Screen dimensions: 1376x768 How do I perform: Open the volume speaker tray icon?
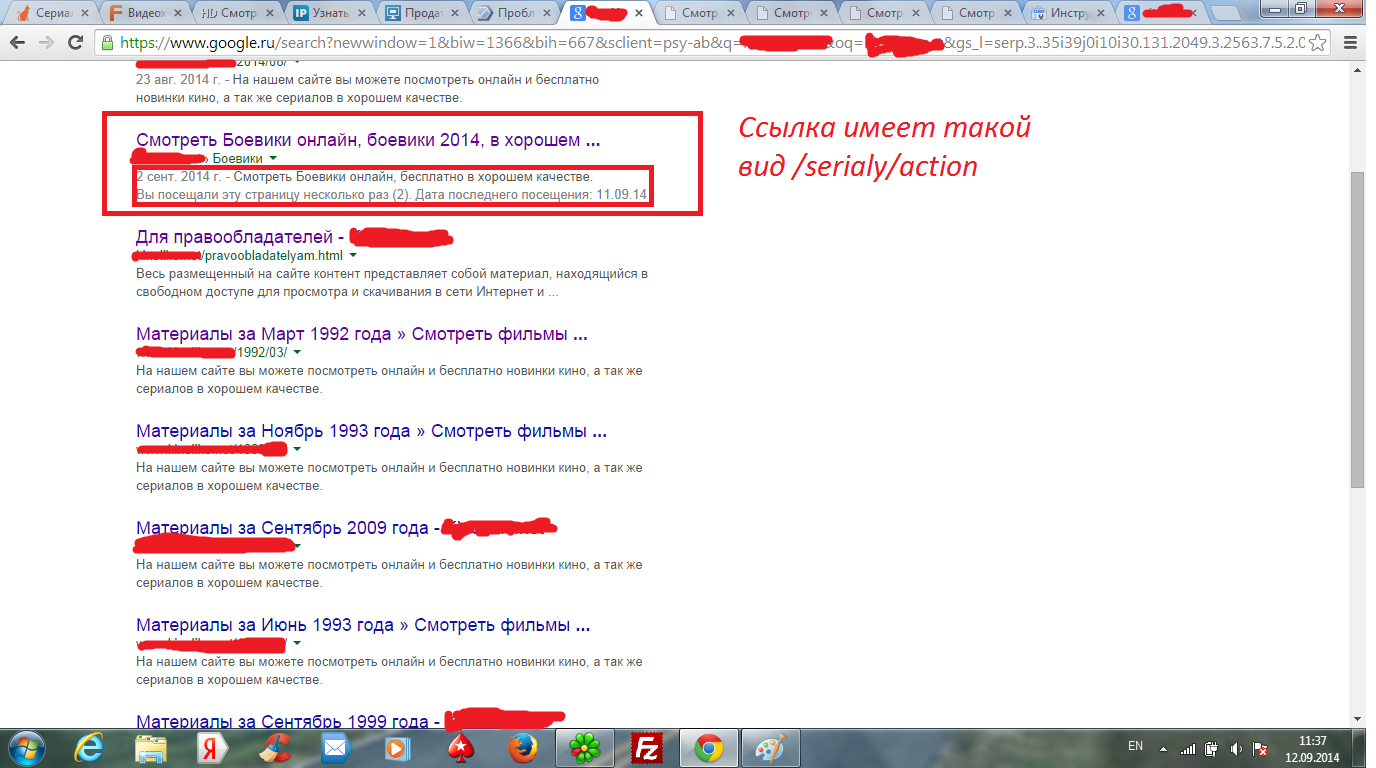(x=1238, y=748)
